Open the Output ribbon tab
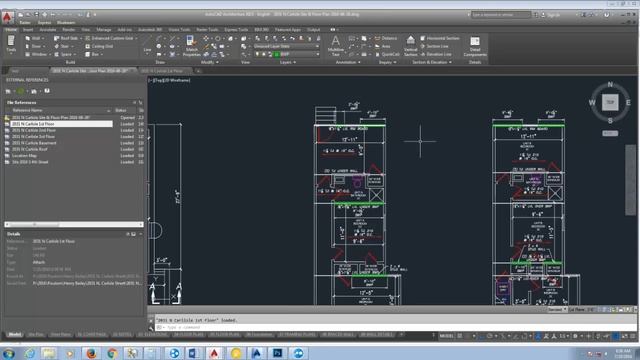The height and width of the screenshot is (360, 640). (313, 30)
